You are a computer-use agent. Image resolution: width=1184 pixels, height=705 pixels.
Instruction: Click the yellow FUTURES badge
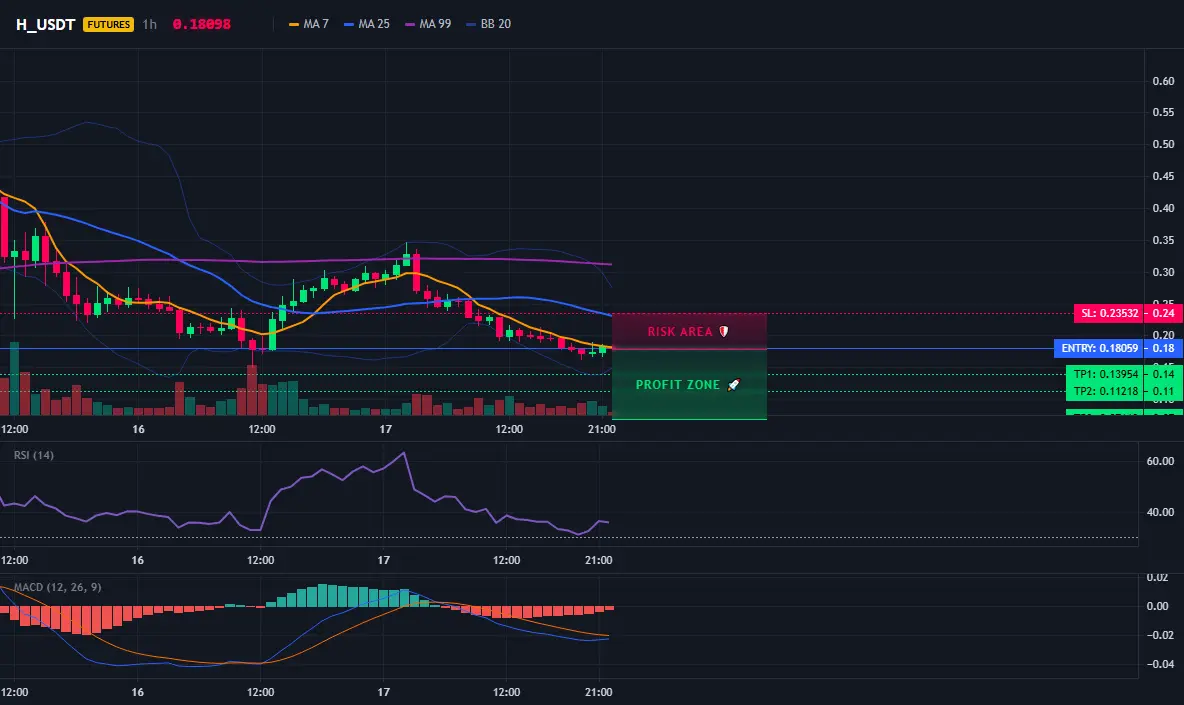[109, 24]
